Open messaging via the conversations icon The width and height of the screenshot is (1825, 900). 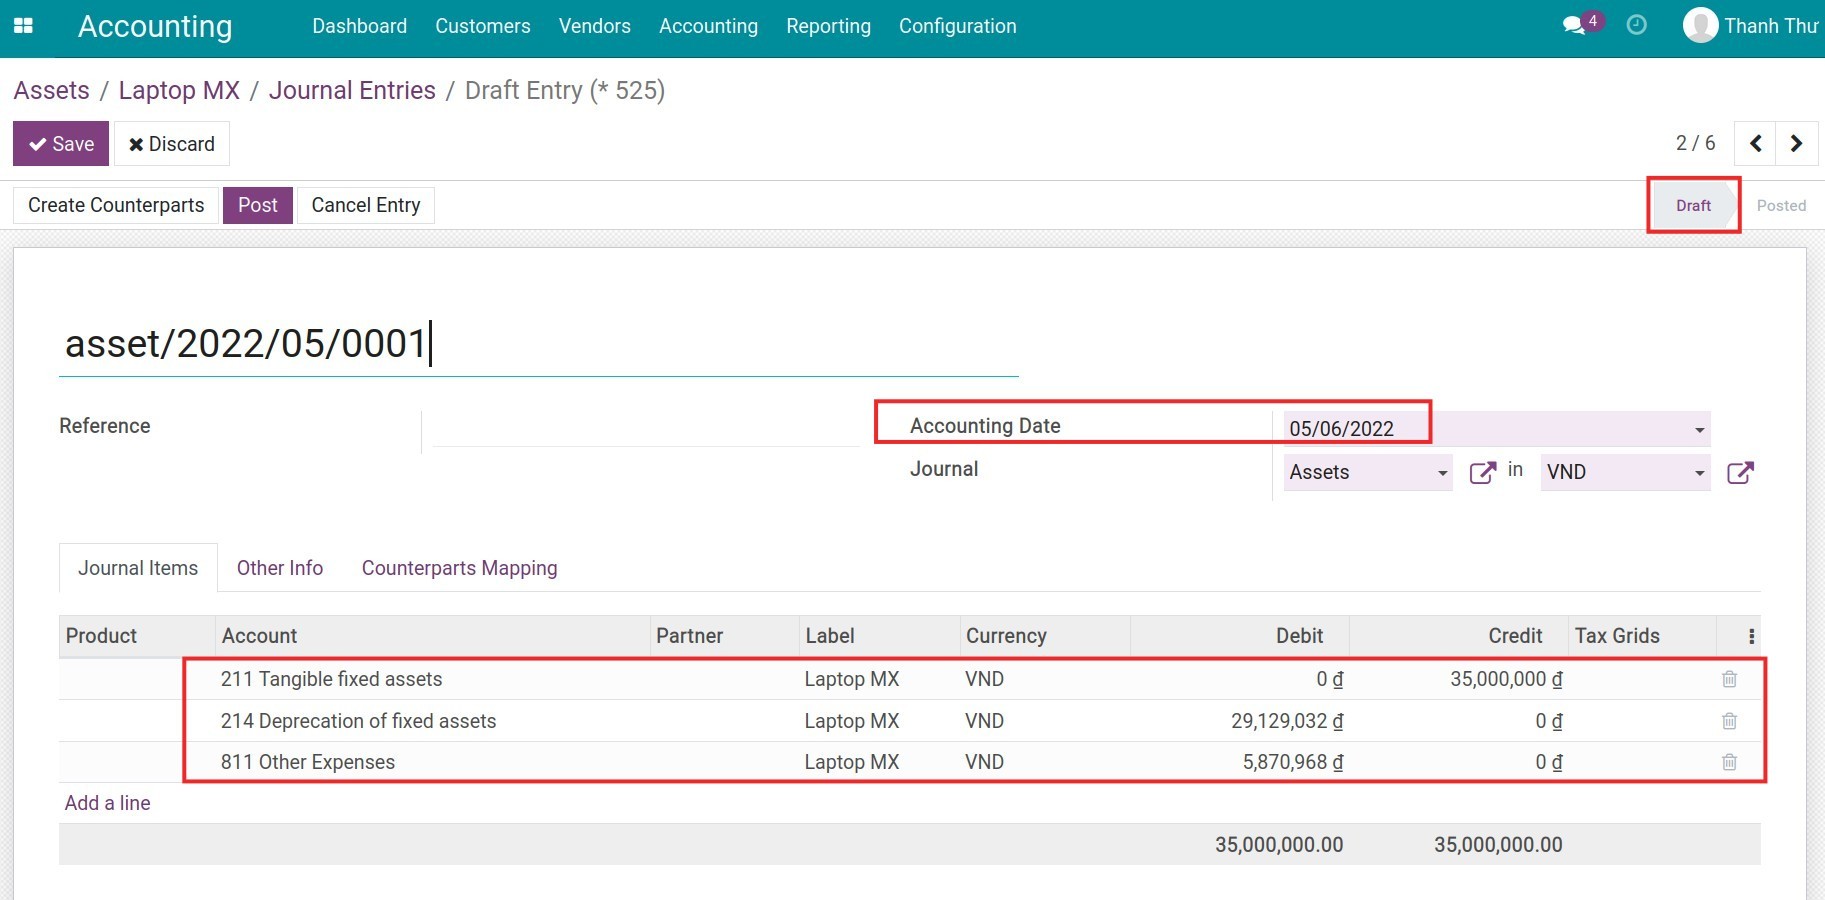tap(1575, 26)
